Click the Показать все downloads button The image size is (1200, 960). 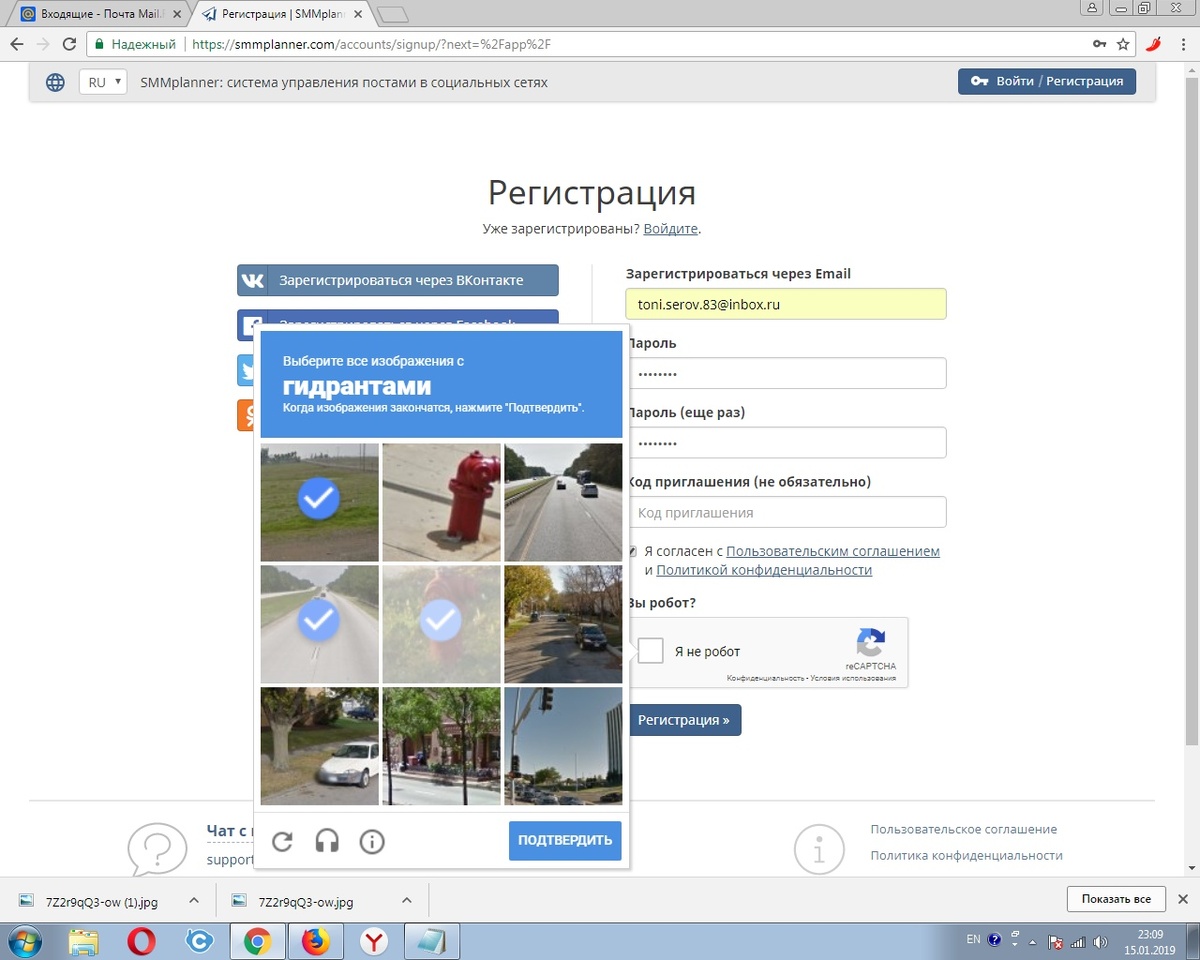[x=1115, y=899]
